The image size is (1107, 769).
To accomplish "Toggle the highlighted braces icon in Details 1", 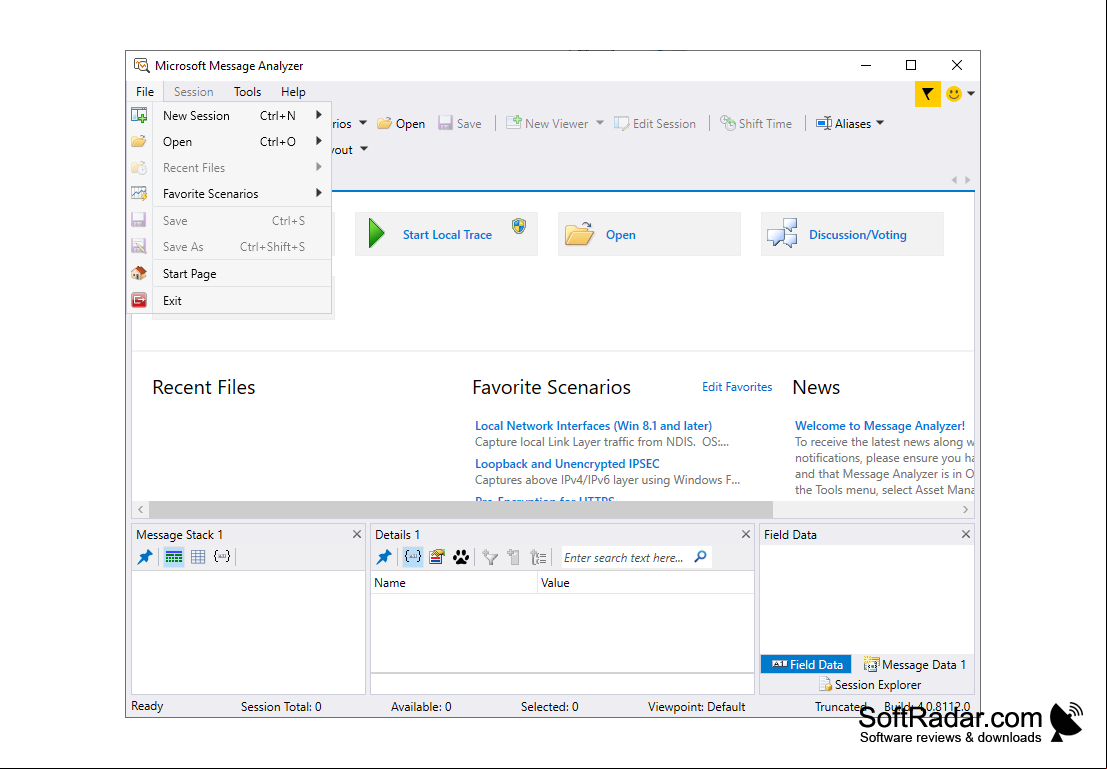I will (413, 557).
